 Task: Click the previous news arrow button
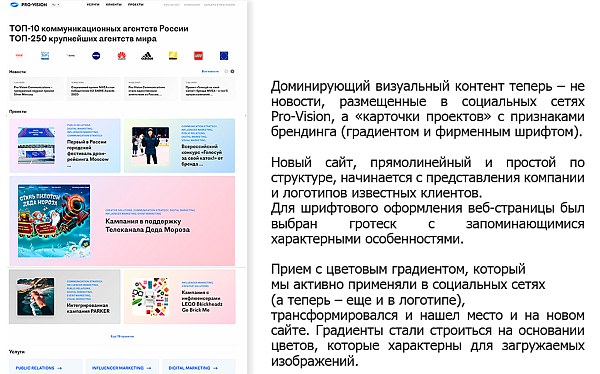226,72
